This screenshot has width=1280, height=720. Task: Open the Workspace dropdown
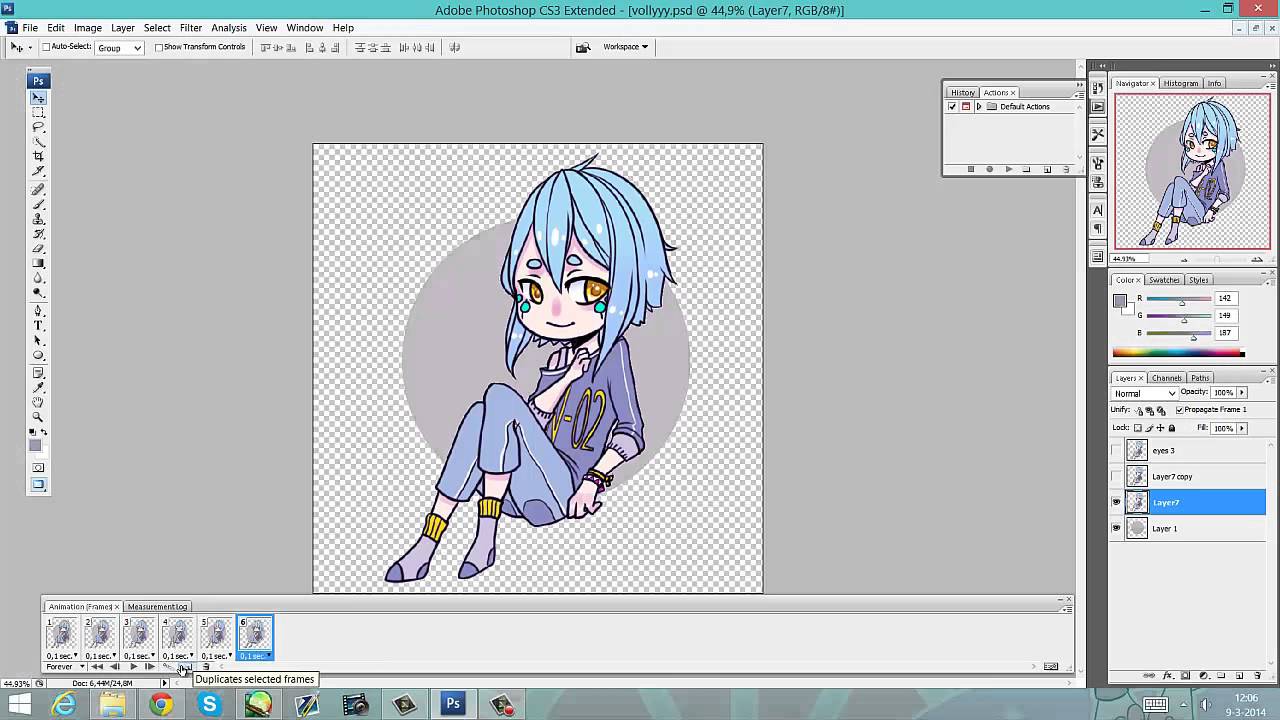coord(626,47)
